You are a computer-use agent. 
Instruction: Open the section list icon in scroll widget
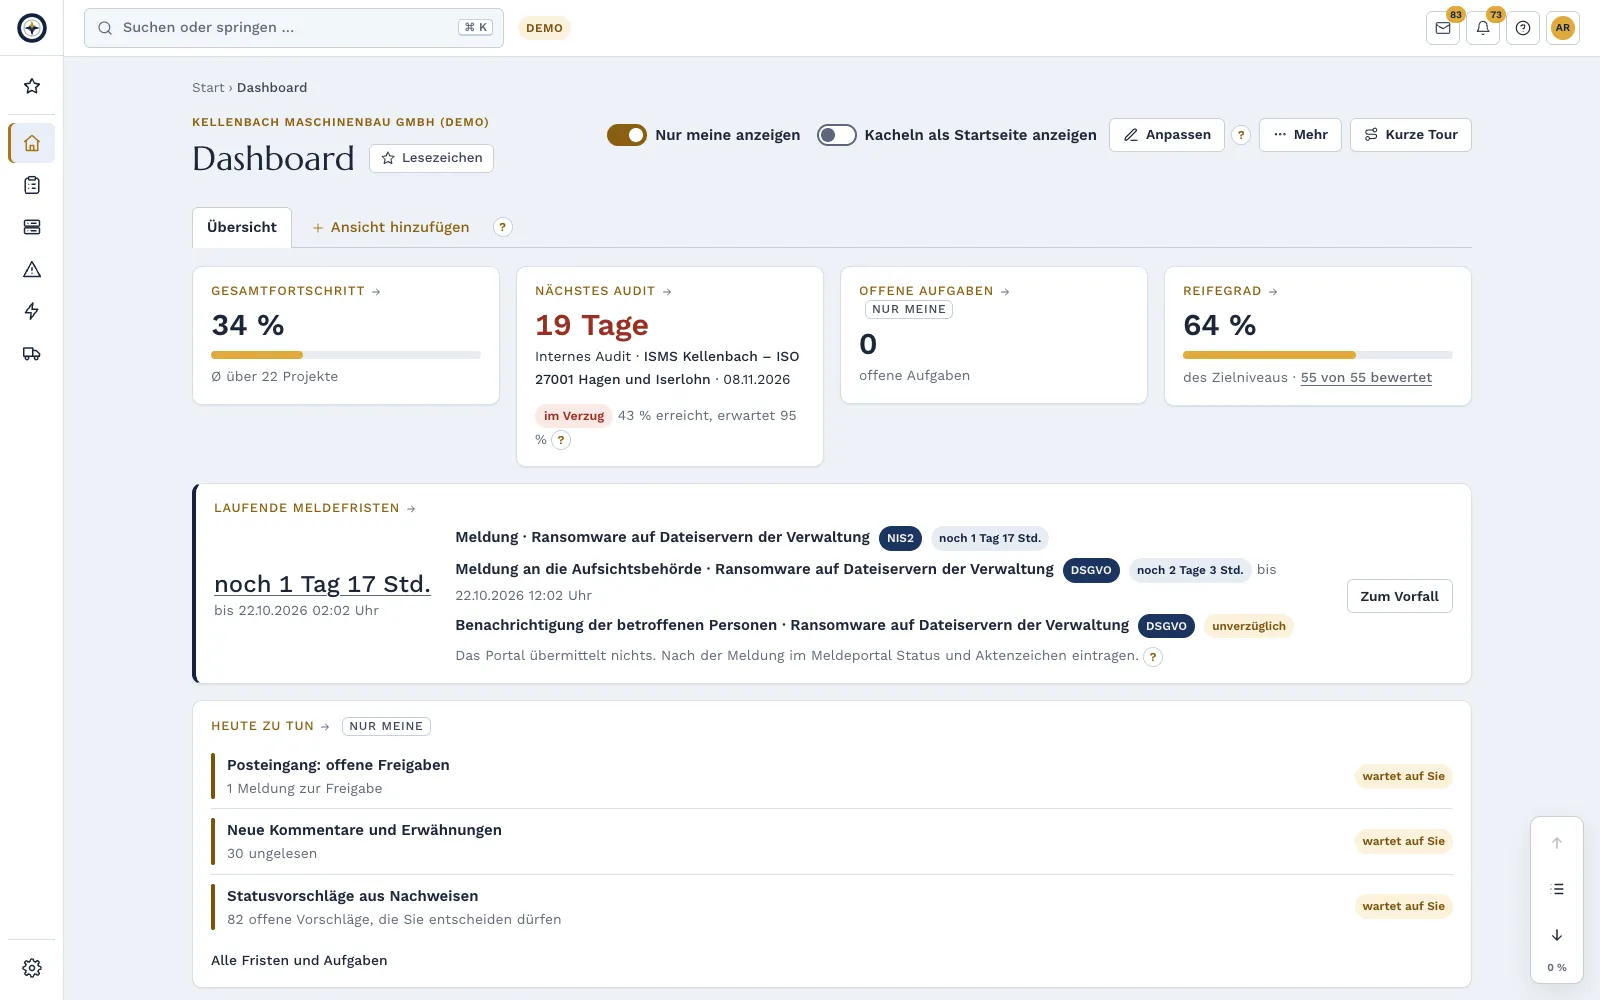pyautogui.click(x=1557, y=889)
